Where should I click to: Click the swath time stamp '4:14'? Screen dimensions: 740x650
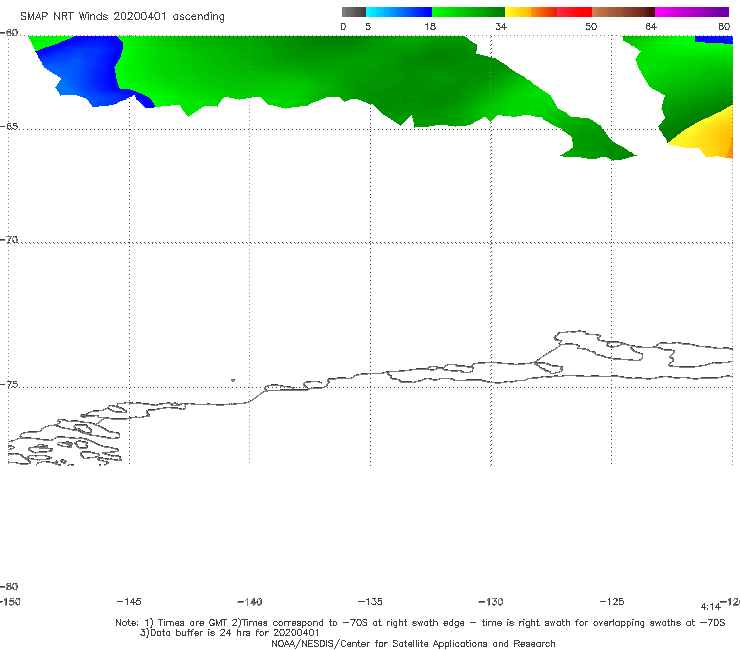710,607
